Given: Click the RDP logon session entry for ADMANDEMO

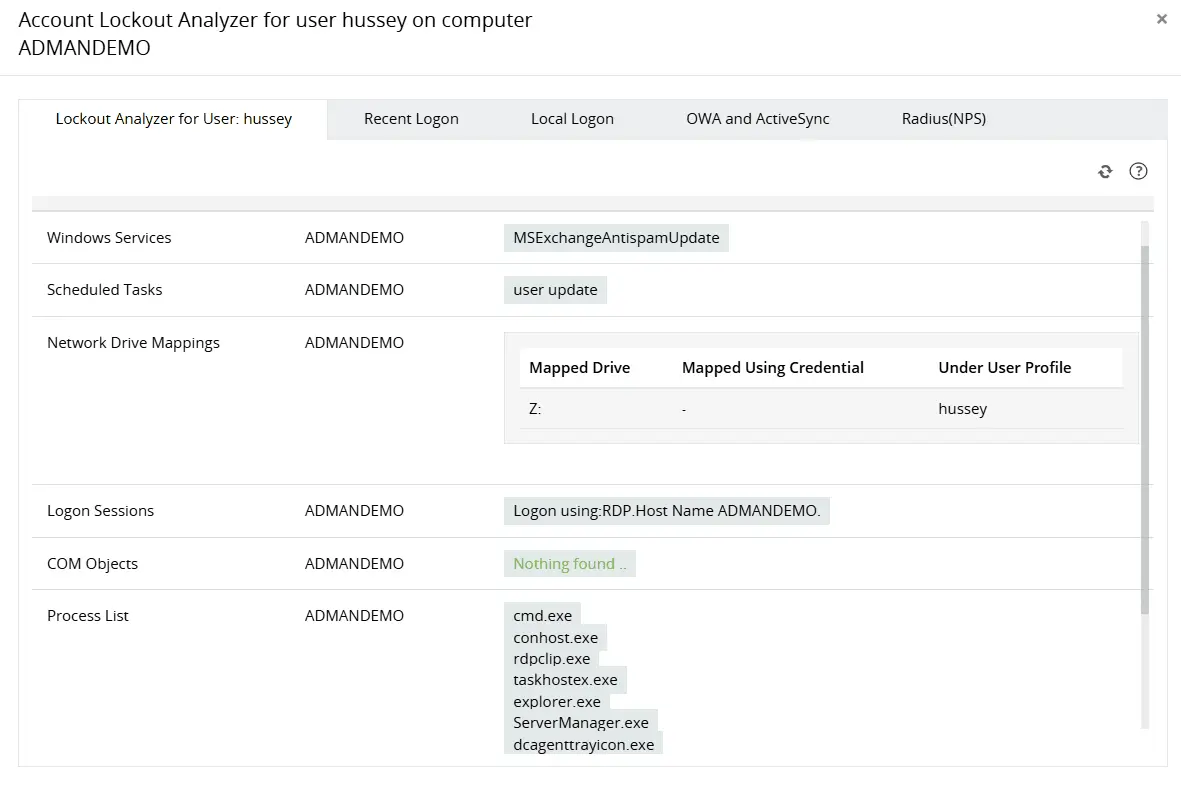Looking at the screenshot, I should coord(667,510).
